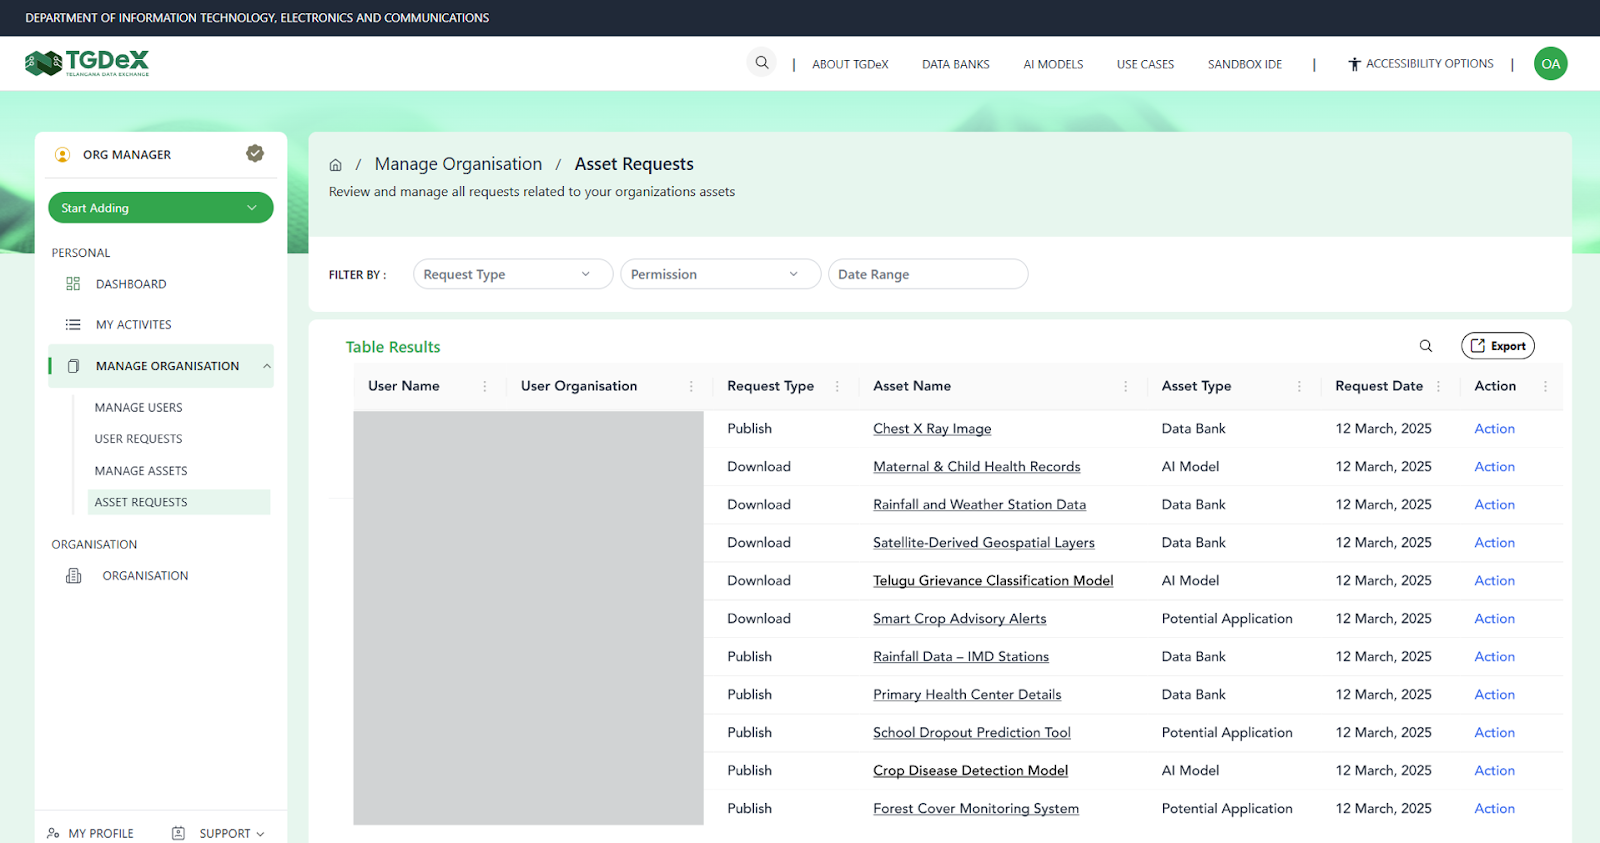Click the TGDeX logo
This screenshot has width=1600, height=843.
[x=87, y=63]
